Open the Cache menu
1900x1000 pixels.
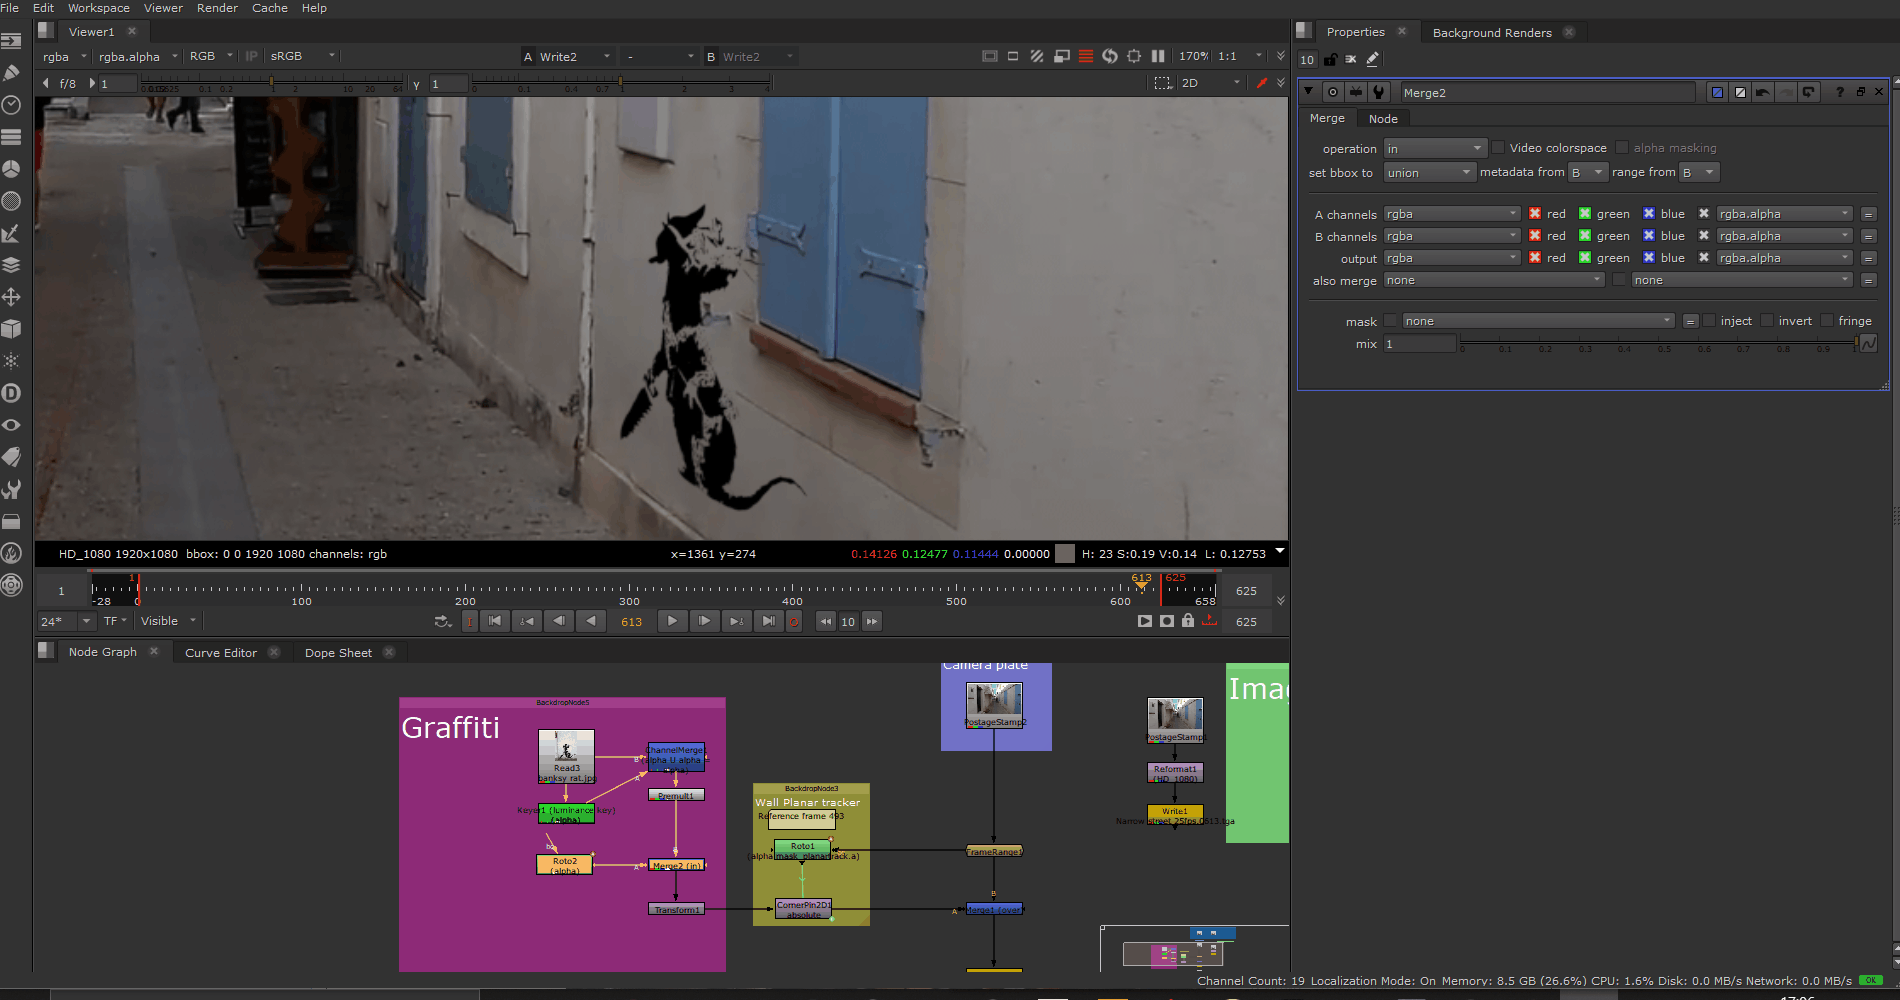[269, 8]
